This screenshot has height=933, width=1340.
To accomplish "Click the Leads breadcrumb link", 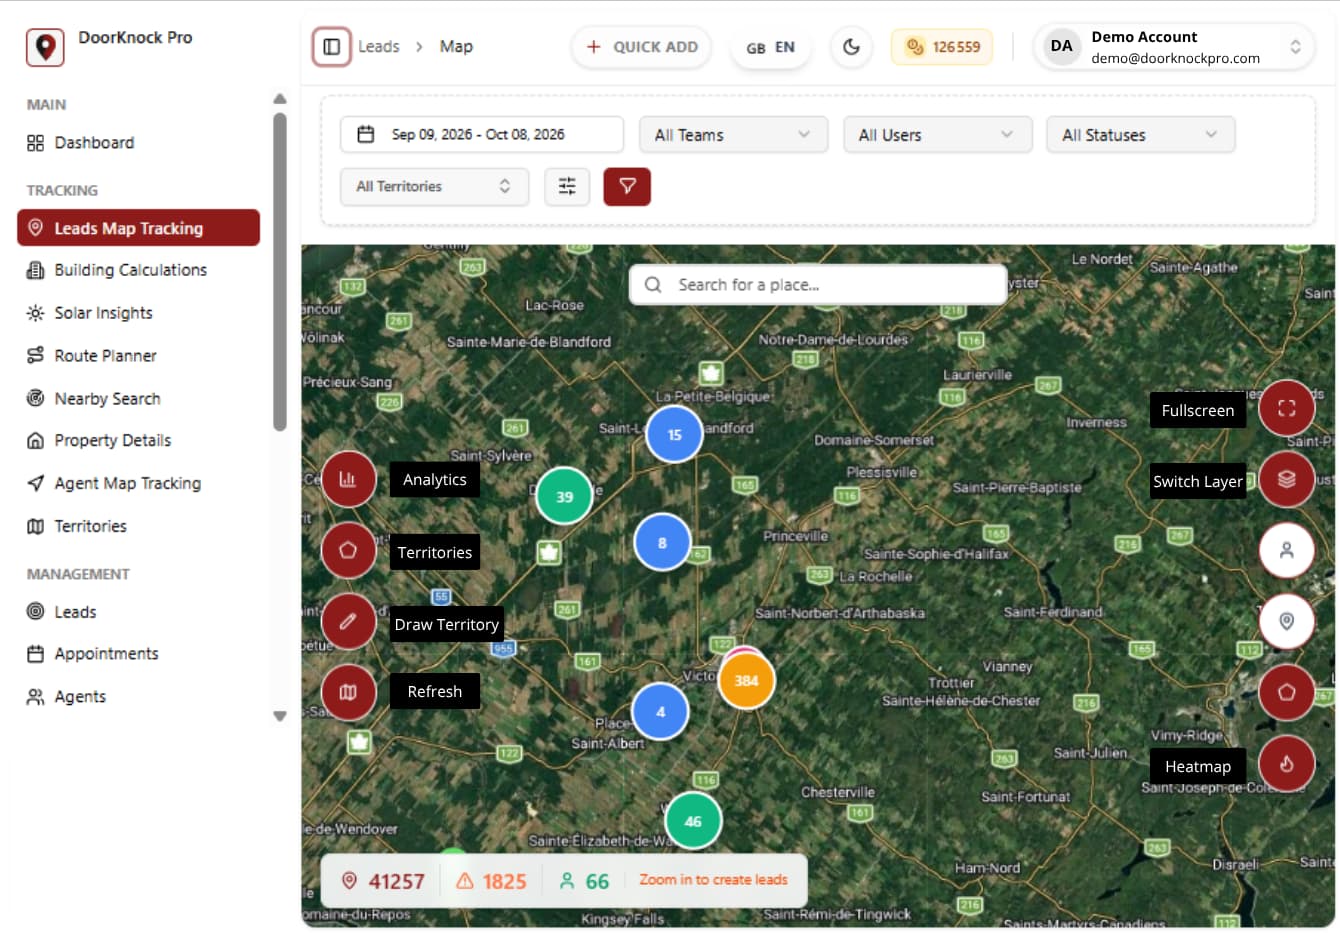I will 379,47.
